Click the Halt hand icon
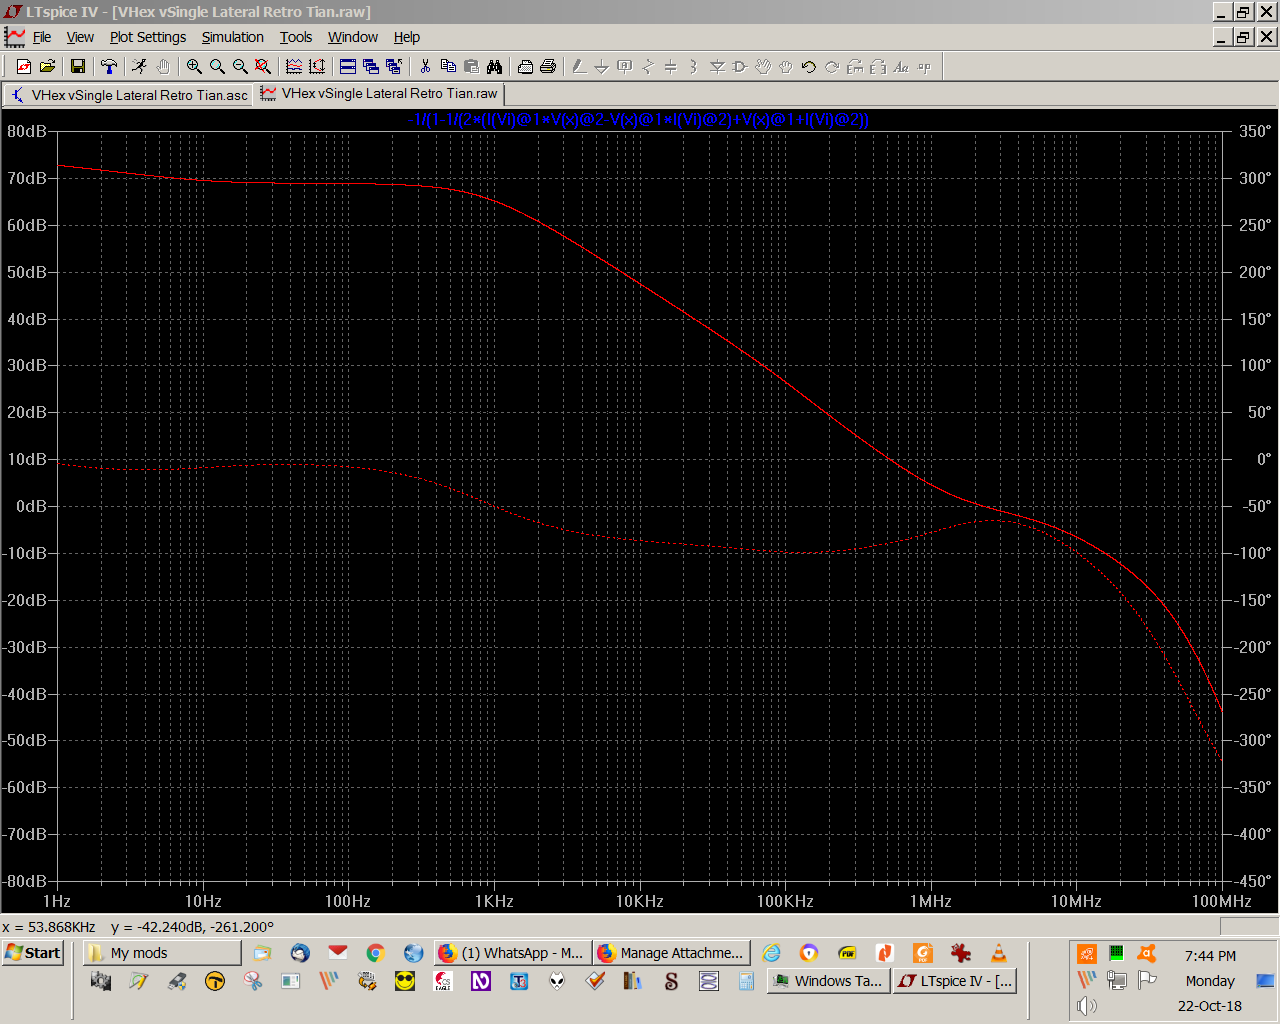The width and height of the screenshot is (1280, 1024). (163, 67)
